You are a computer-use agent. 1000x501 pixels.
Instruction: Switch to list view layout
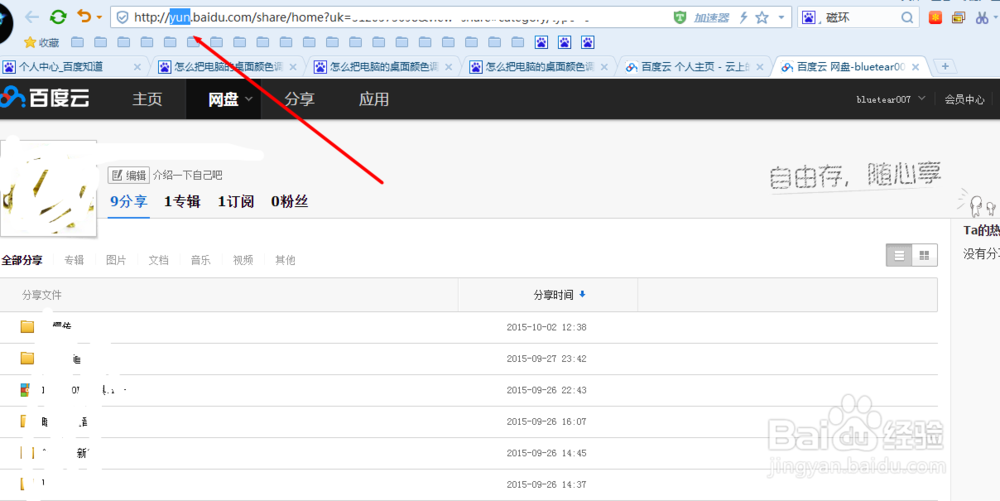pos(899,256)
